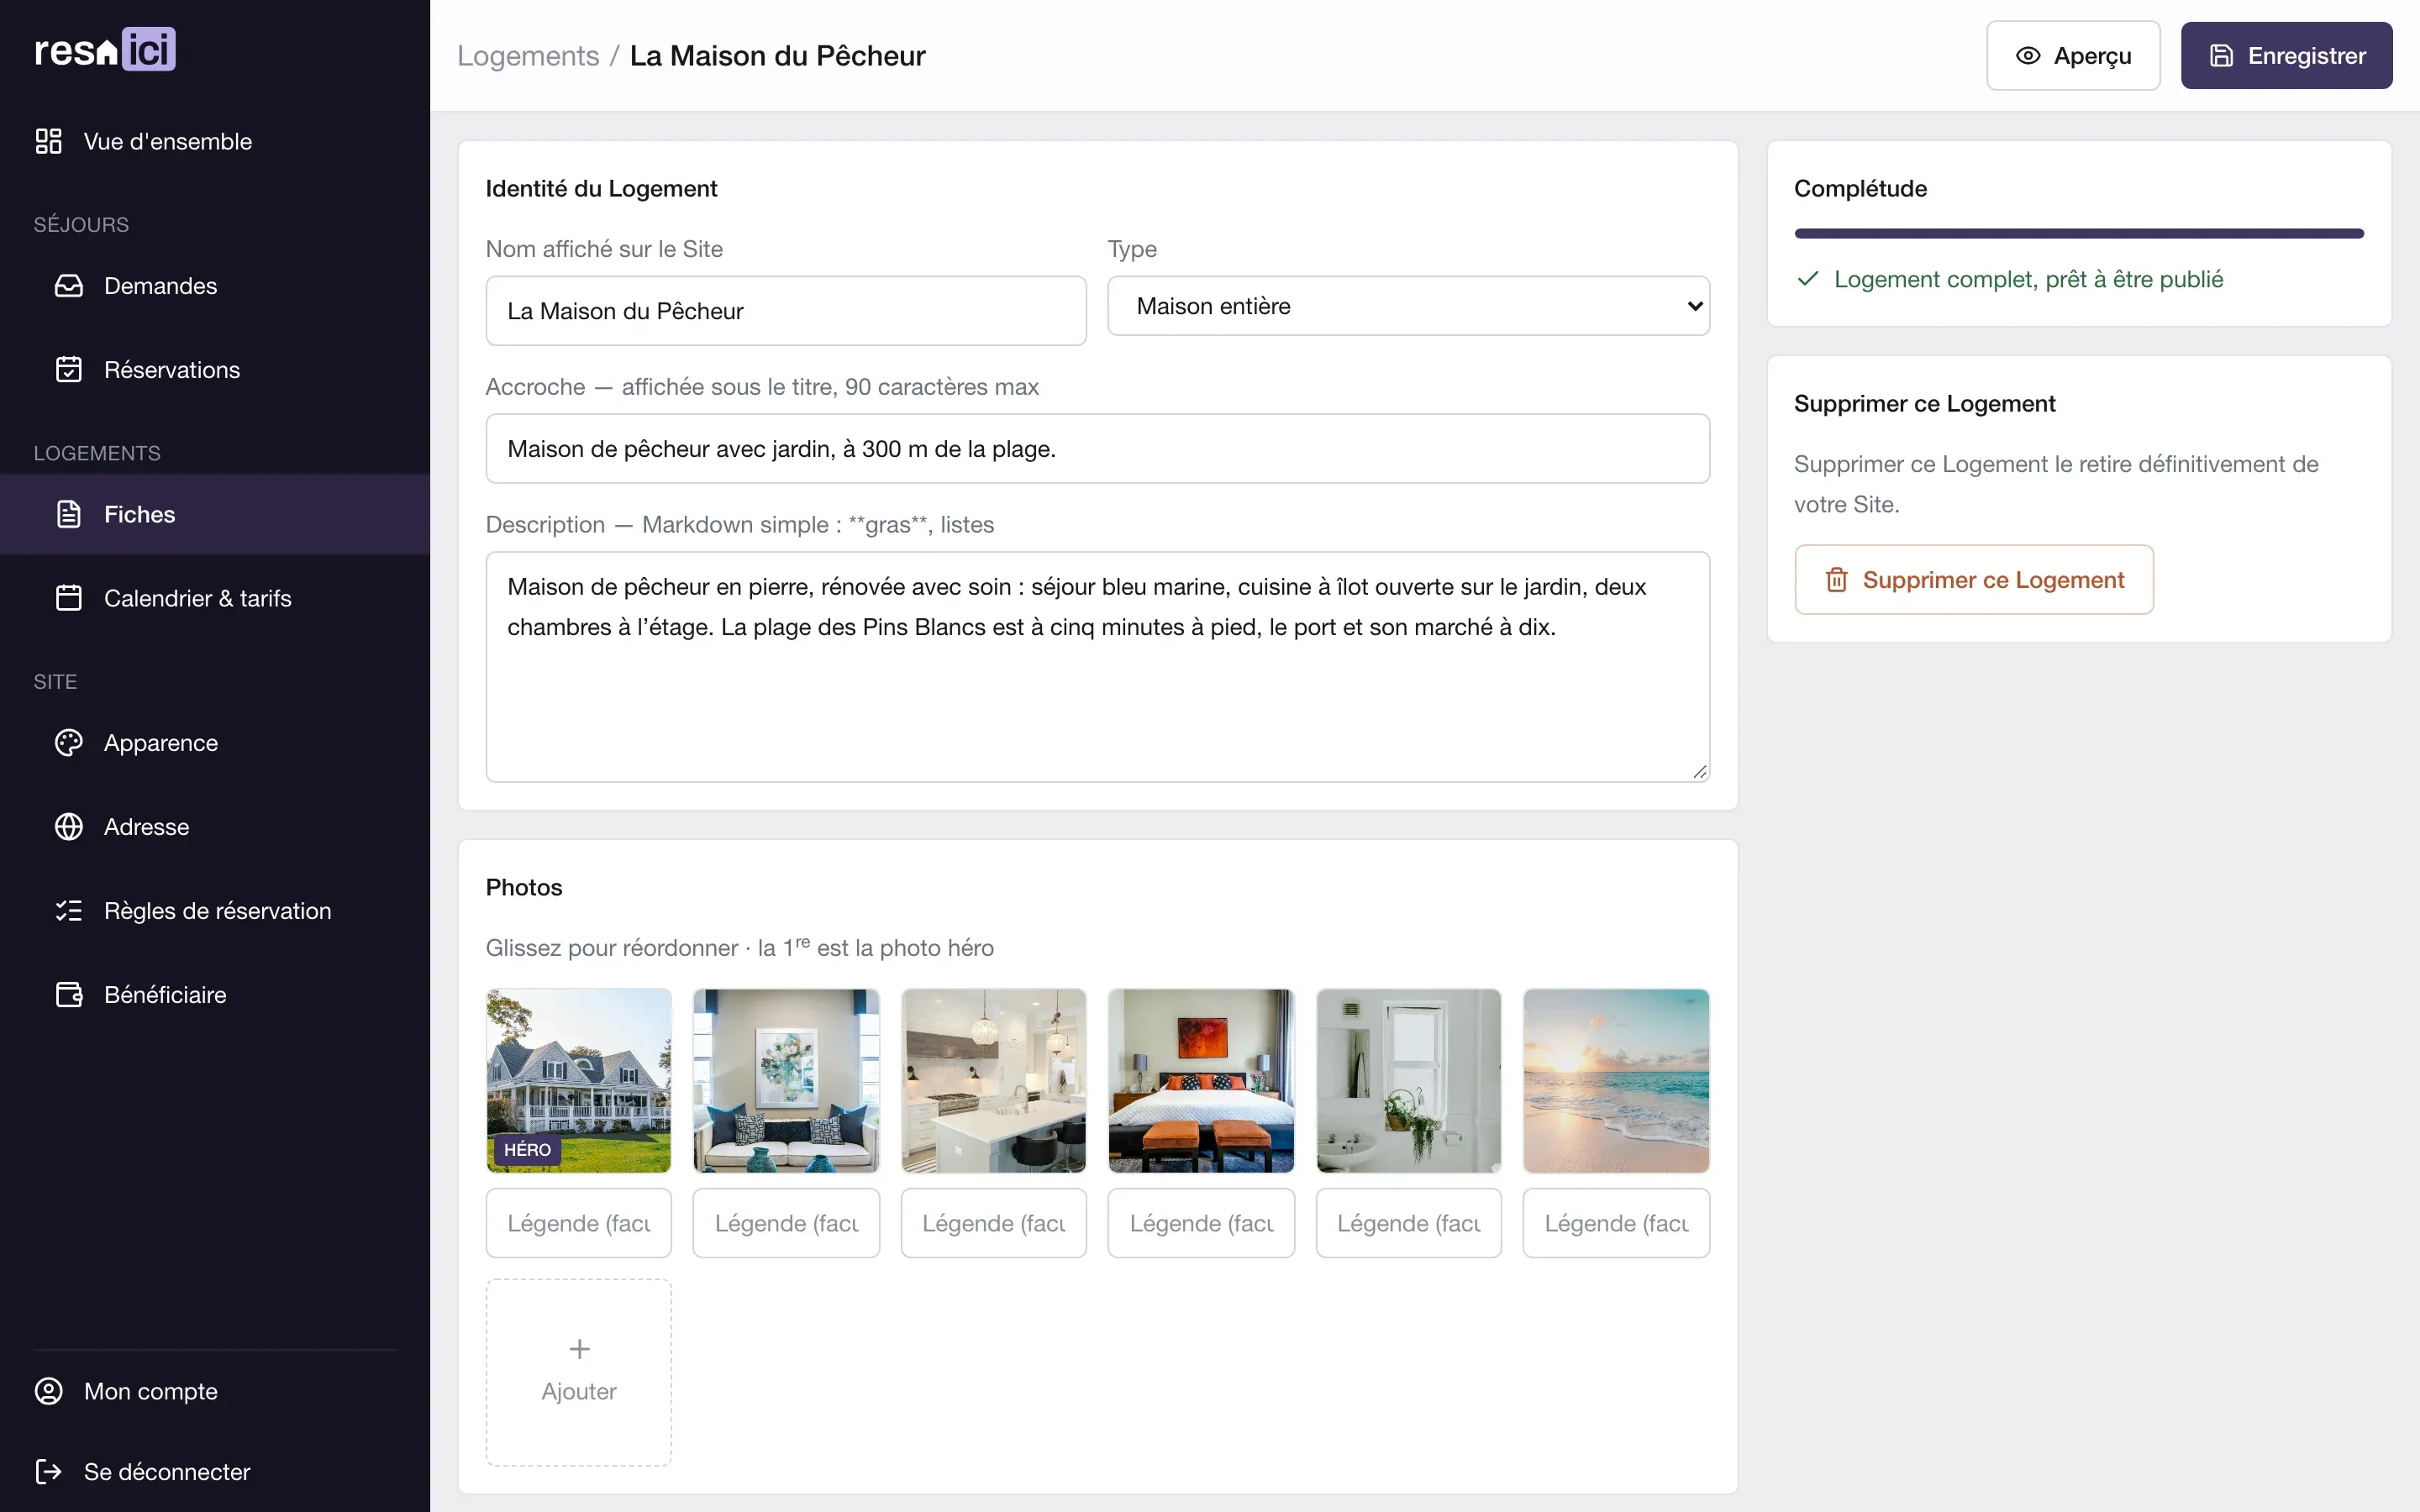Image resolution: width=2420 pixels, height=1512 pixels.
Task: Click the Enregistrer button
Action: (x=2286, y=56)
